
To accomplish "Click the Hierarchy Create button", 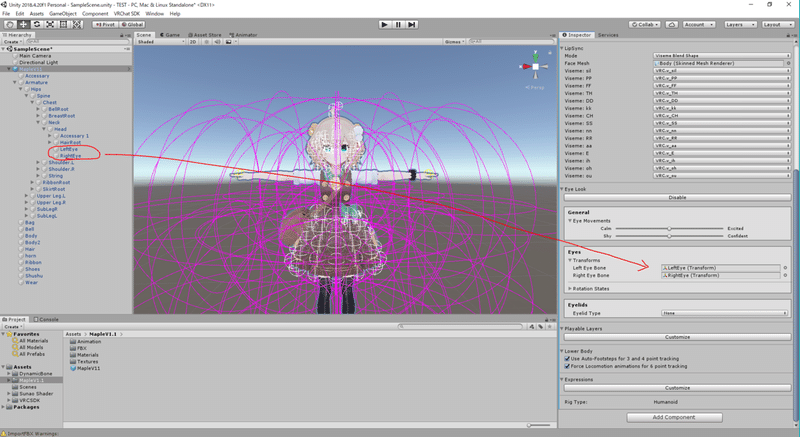I will (12, 42).
